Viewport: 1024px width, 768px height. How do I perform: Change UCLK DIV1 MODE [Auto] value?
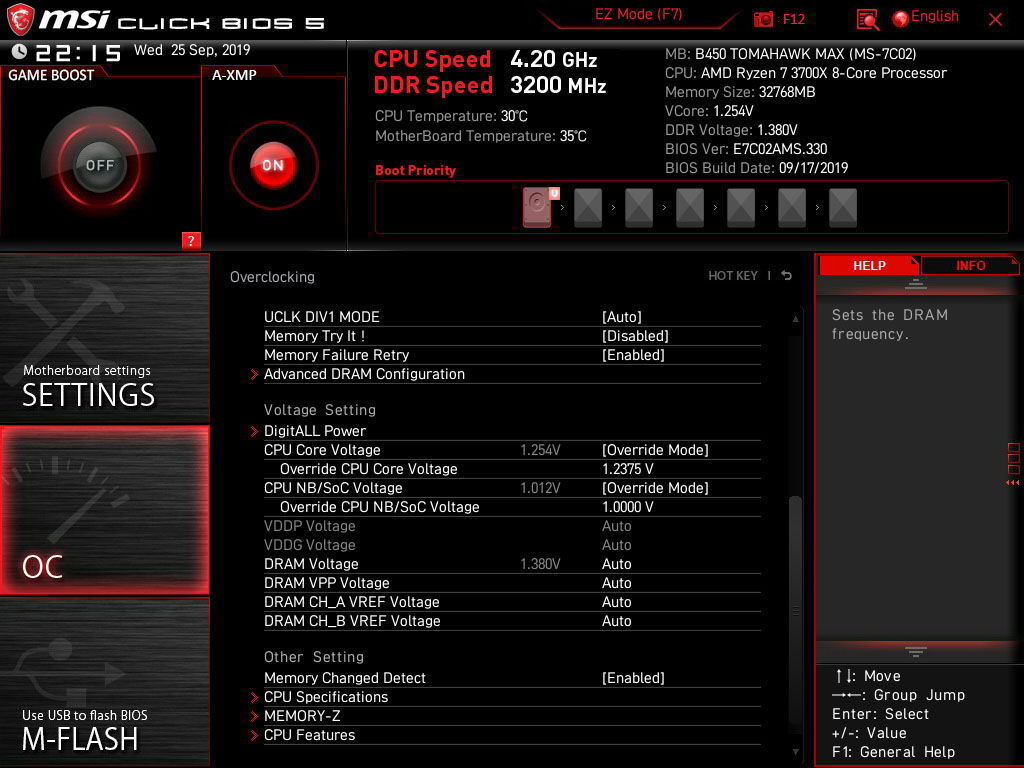pos(622,317)
